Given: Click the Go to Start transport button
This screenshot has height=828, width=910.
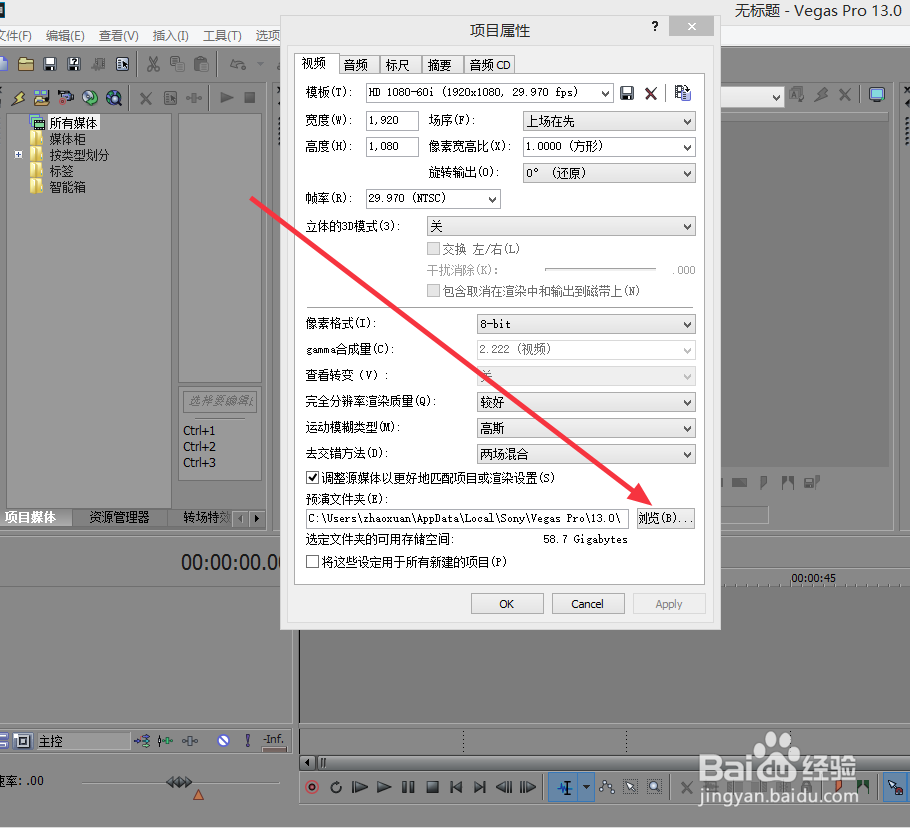Looking at the screenshot, I should [x=456, y=787].
